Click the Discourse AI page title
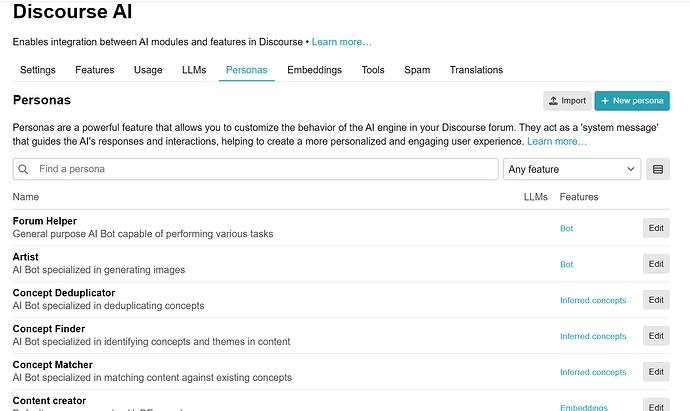Image resolution: width=690 pixels, height=411 pixels. click(x=73, y=11)
